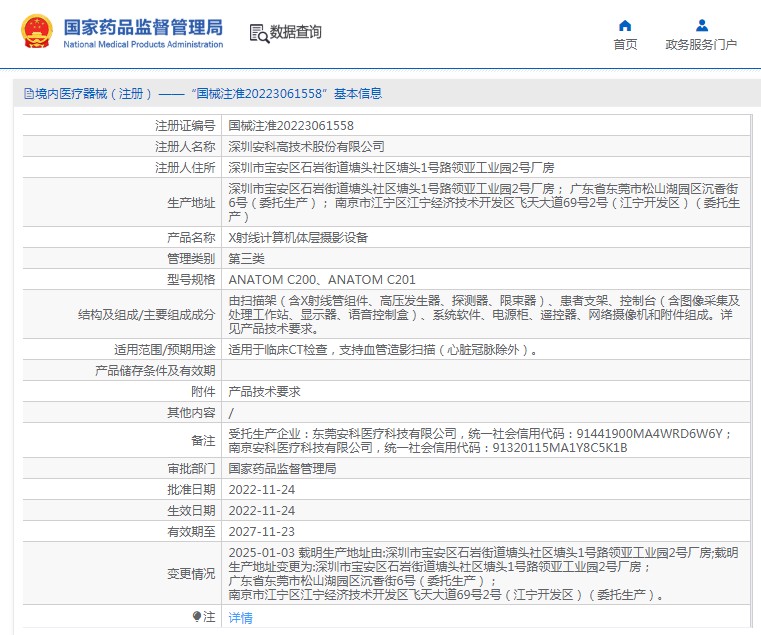This screenshot has height=635, width=761.
Task: Open the 数据查询 search icon
Action: pos(259,33)
